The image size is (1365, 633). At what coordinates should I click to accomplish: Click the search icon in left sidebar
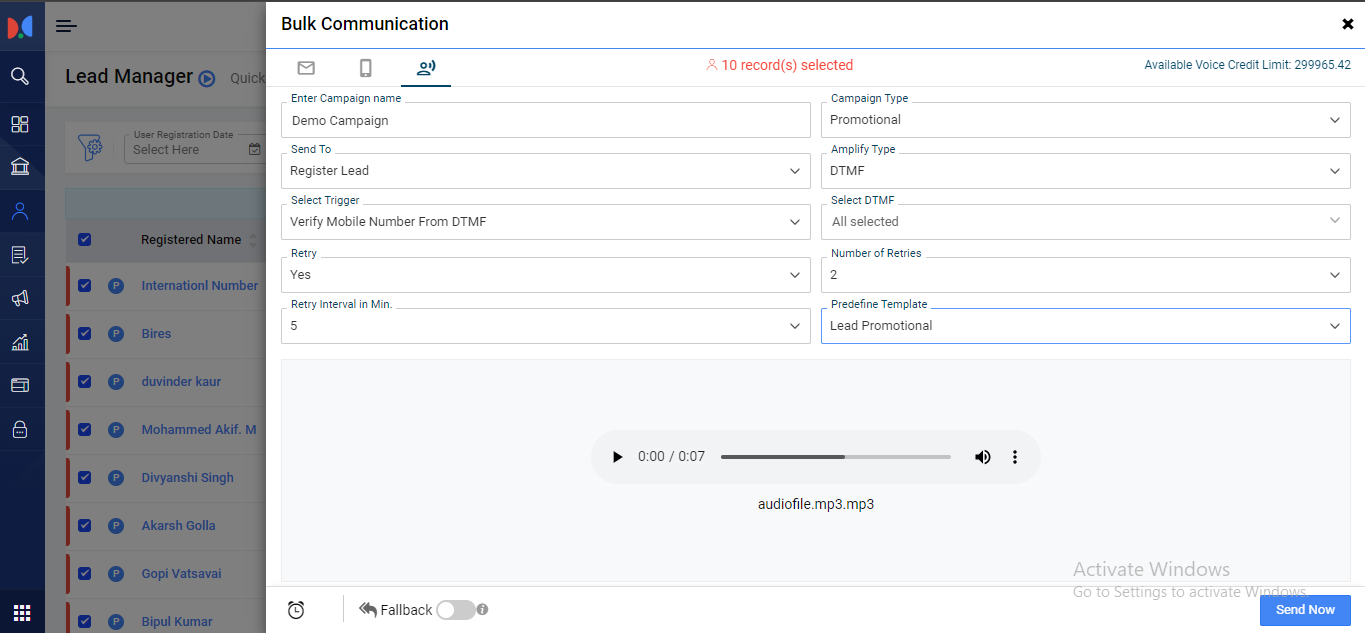(20, 76)
